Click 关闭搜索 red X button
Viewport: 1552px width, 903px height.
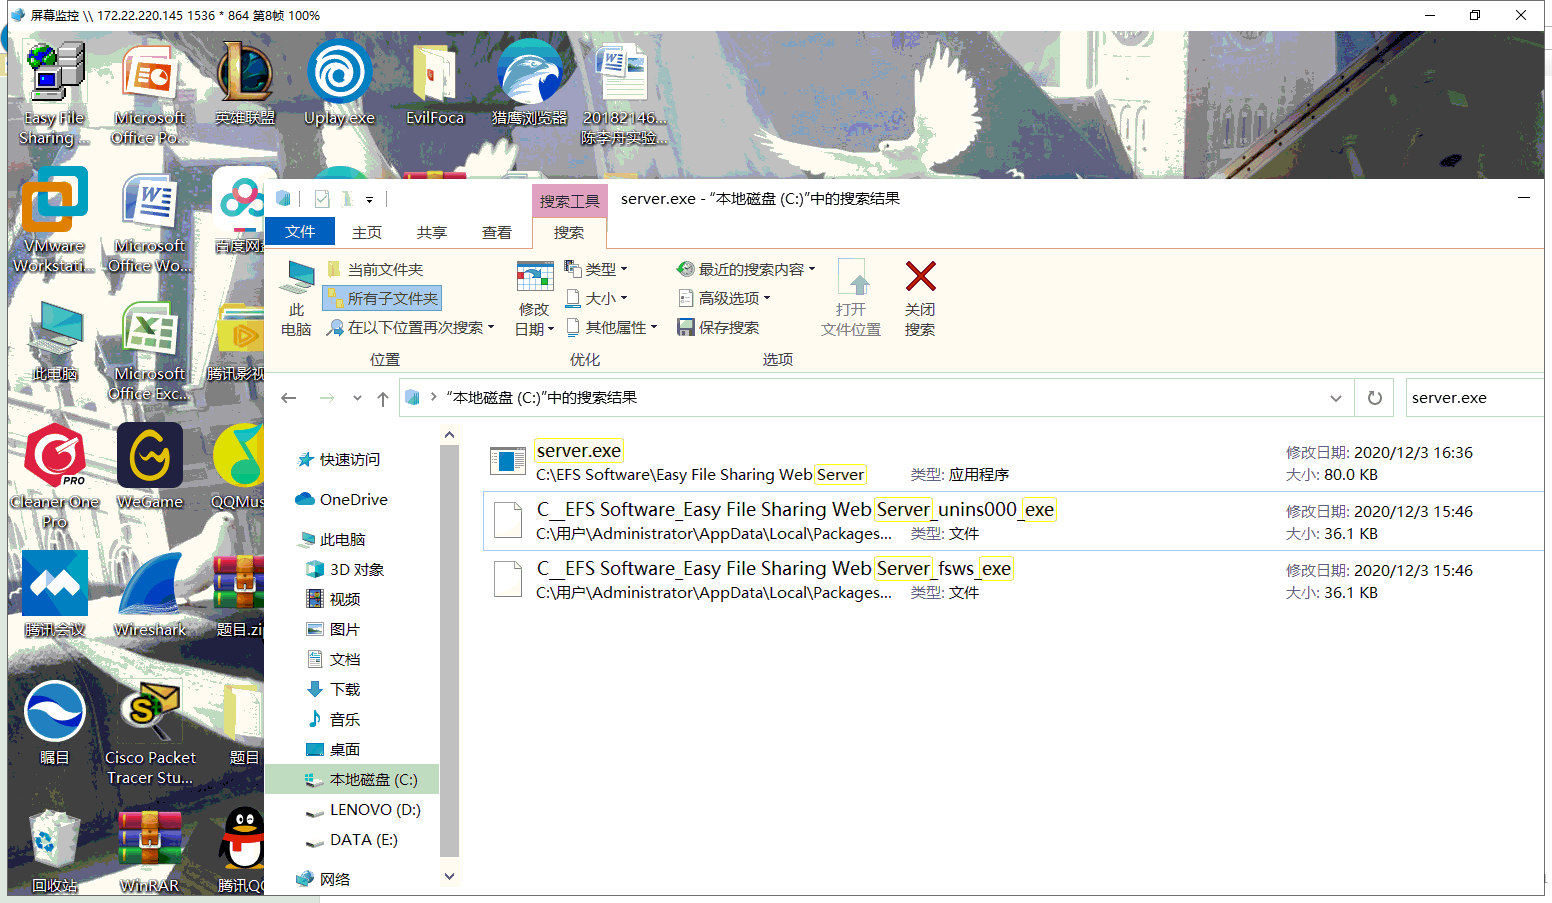(x=920, y=298)
